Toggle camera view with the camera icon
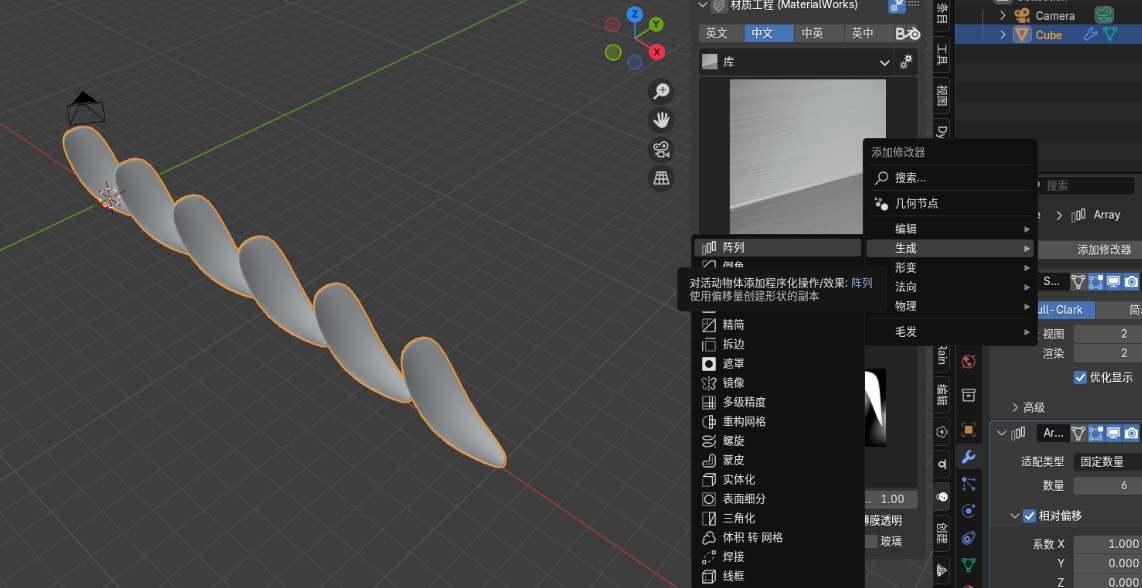 tap(661, 150)
